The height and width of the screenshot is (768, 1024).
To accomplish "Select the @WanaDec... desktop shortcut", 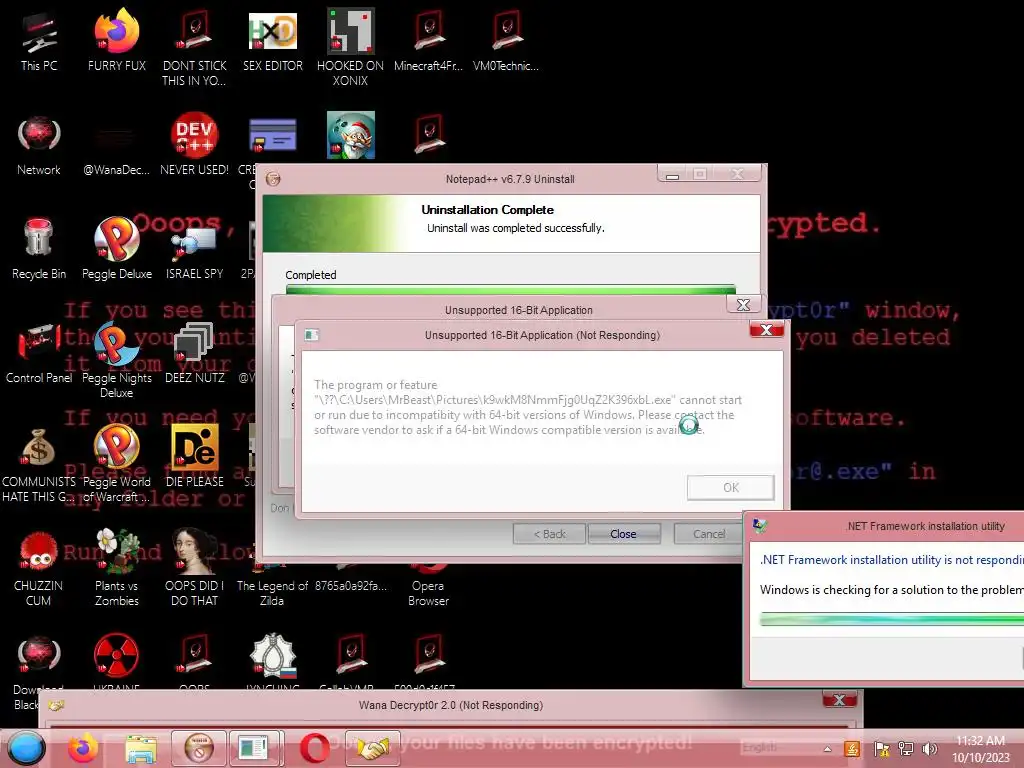I will pyautogui.click(x=117, y=146).
